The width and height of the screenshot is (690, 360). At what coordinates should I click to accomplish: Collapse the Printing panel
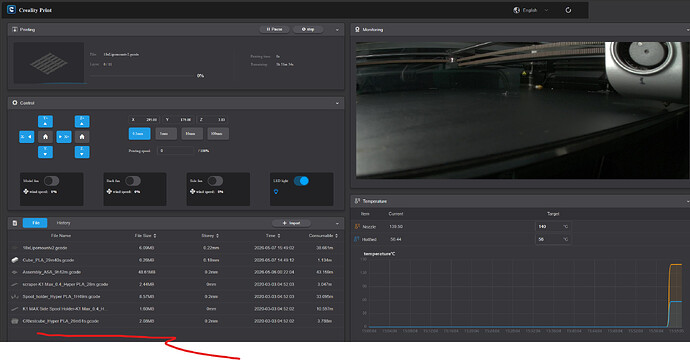(x=337, y=30)
